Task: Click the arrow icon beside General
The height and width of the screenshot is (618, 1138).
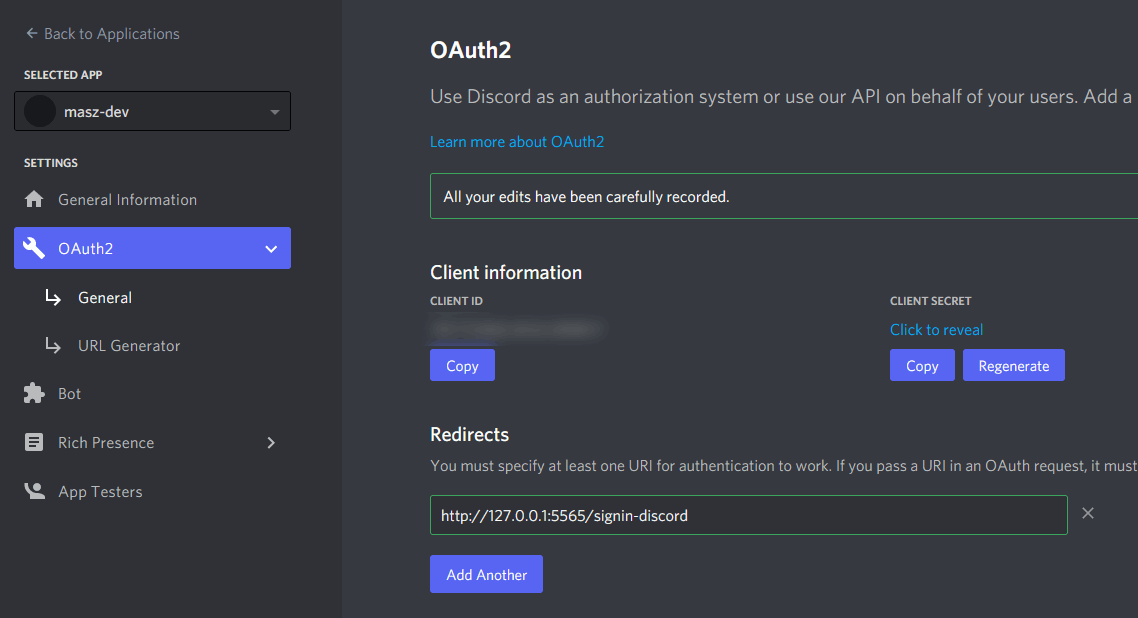Action: point(53,297)
